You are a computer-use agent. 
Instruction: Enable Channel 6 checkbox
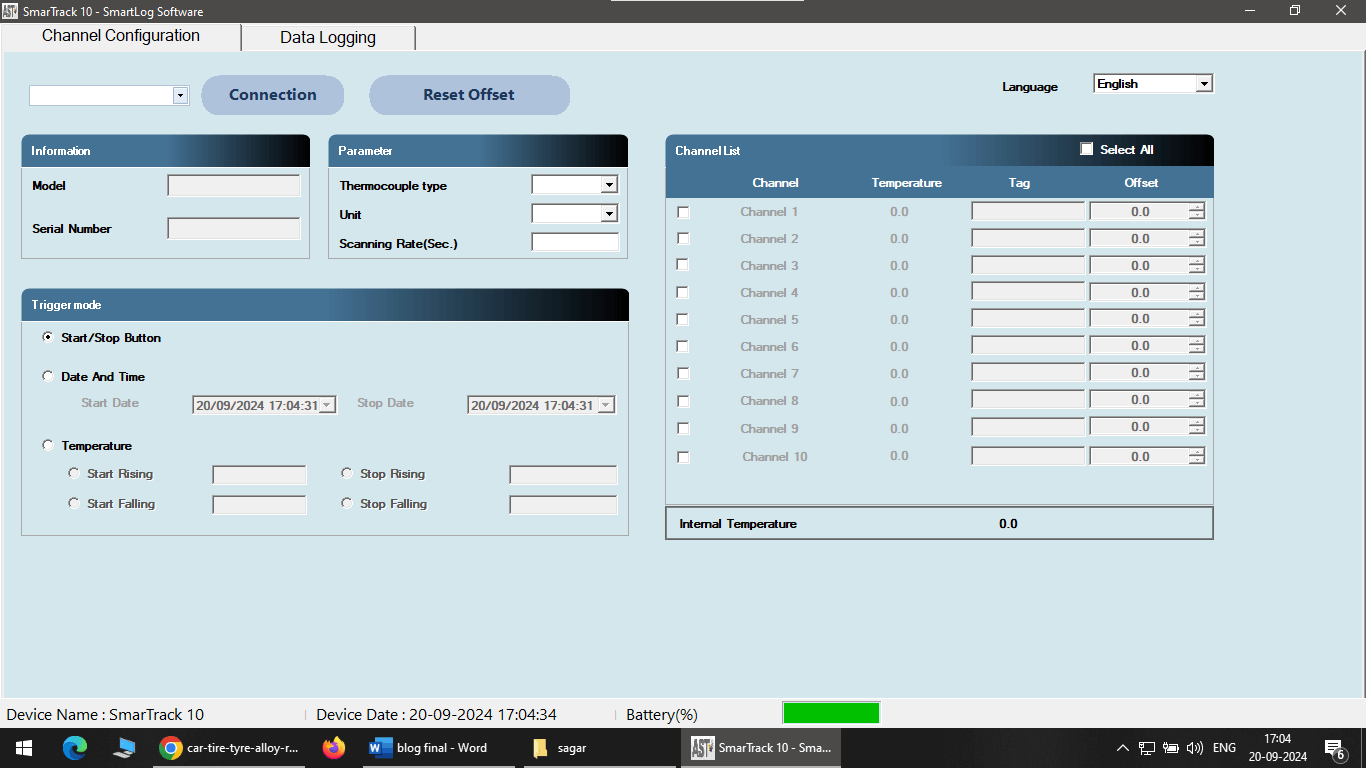(x=683, y=346)
